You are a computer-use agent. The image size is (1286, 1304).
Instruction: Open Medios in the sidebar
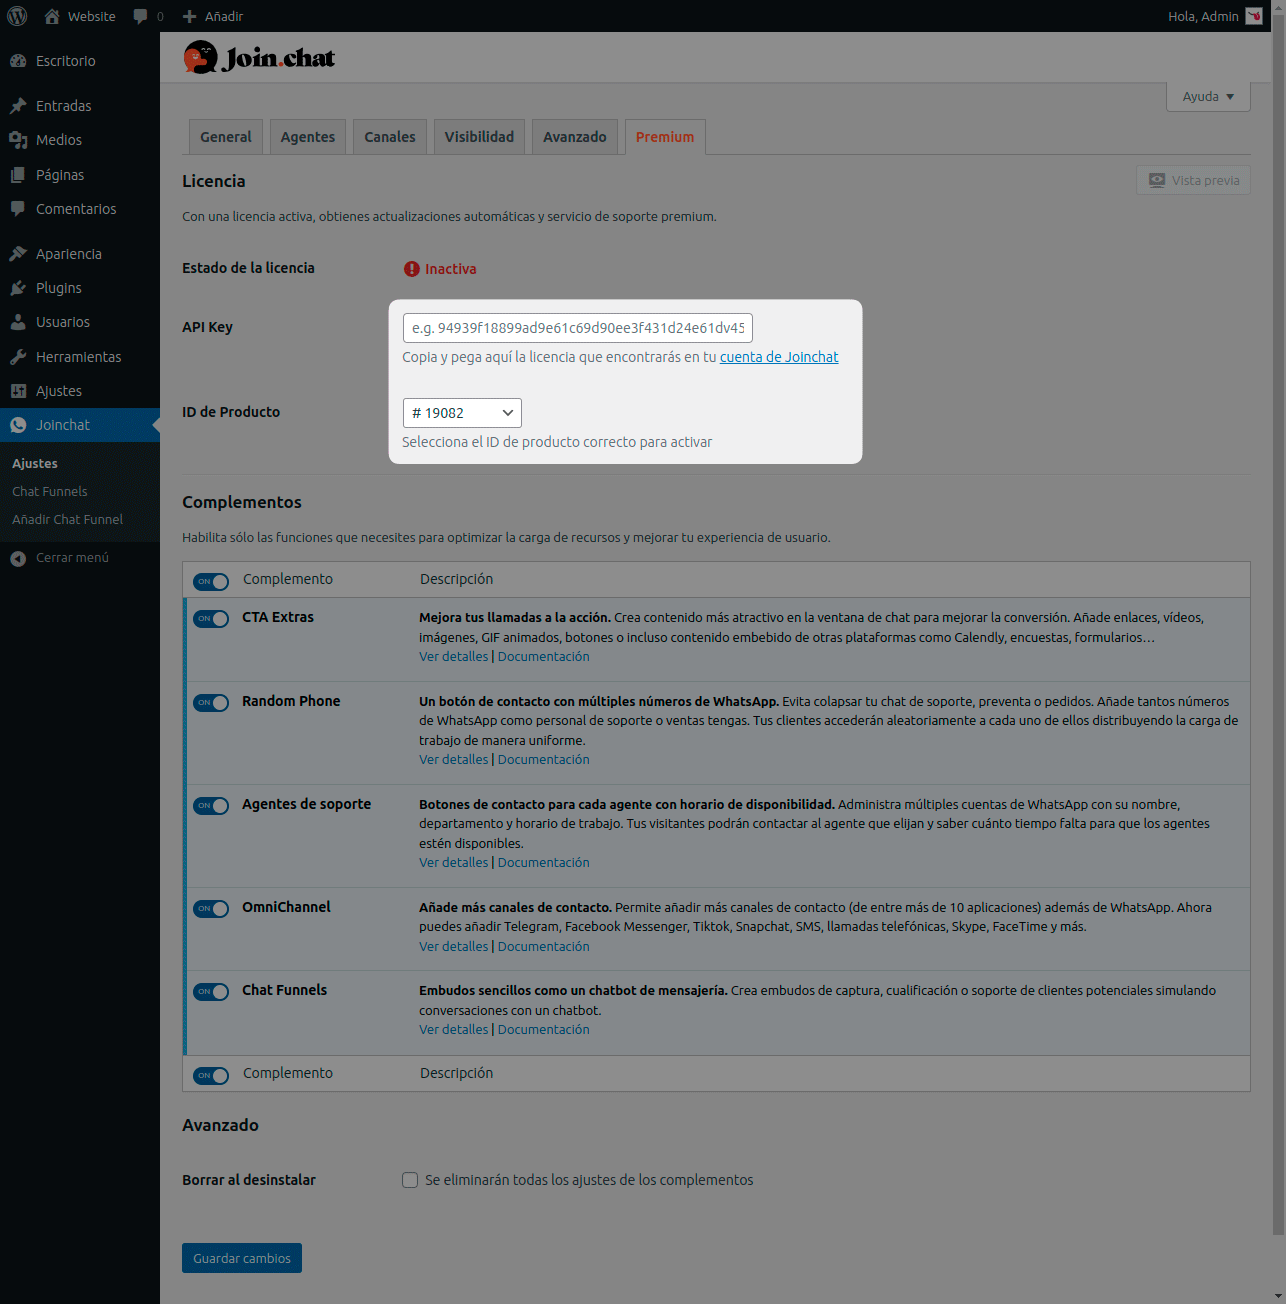[x=58, y=140]
